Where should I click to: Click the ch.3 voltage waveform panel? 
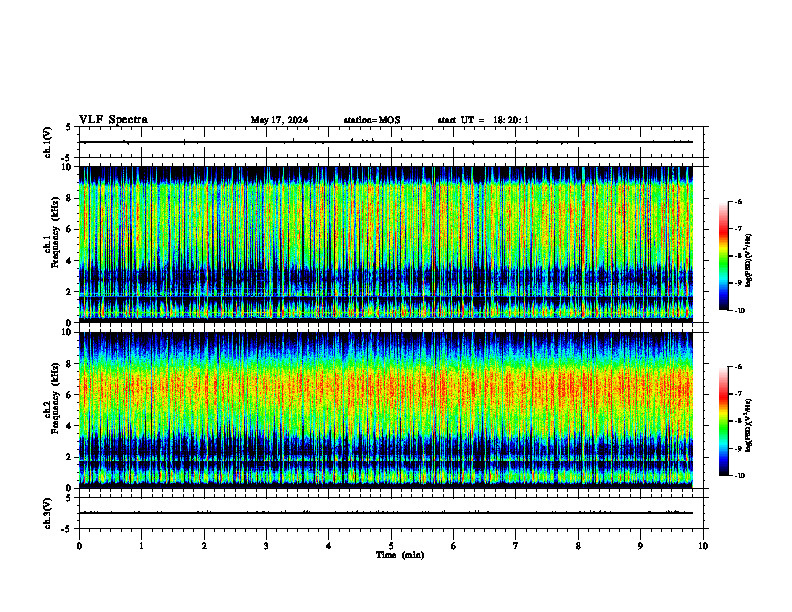point(391,513)
